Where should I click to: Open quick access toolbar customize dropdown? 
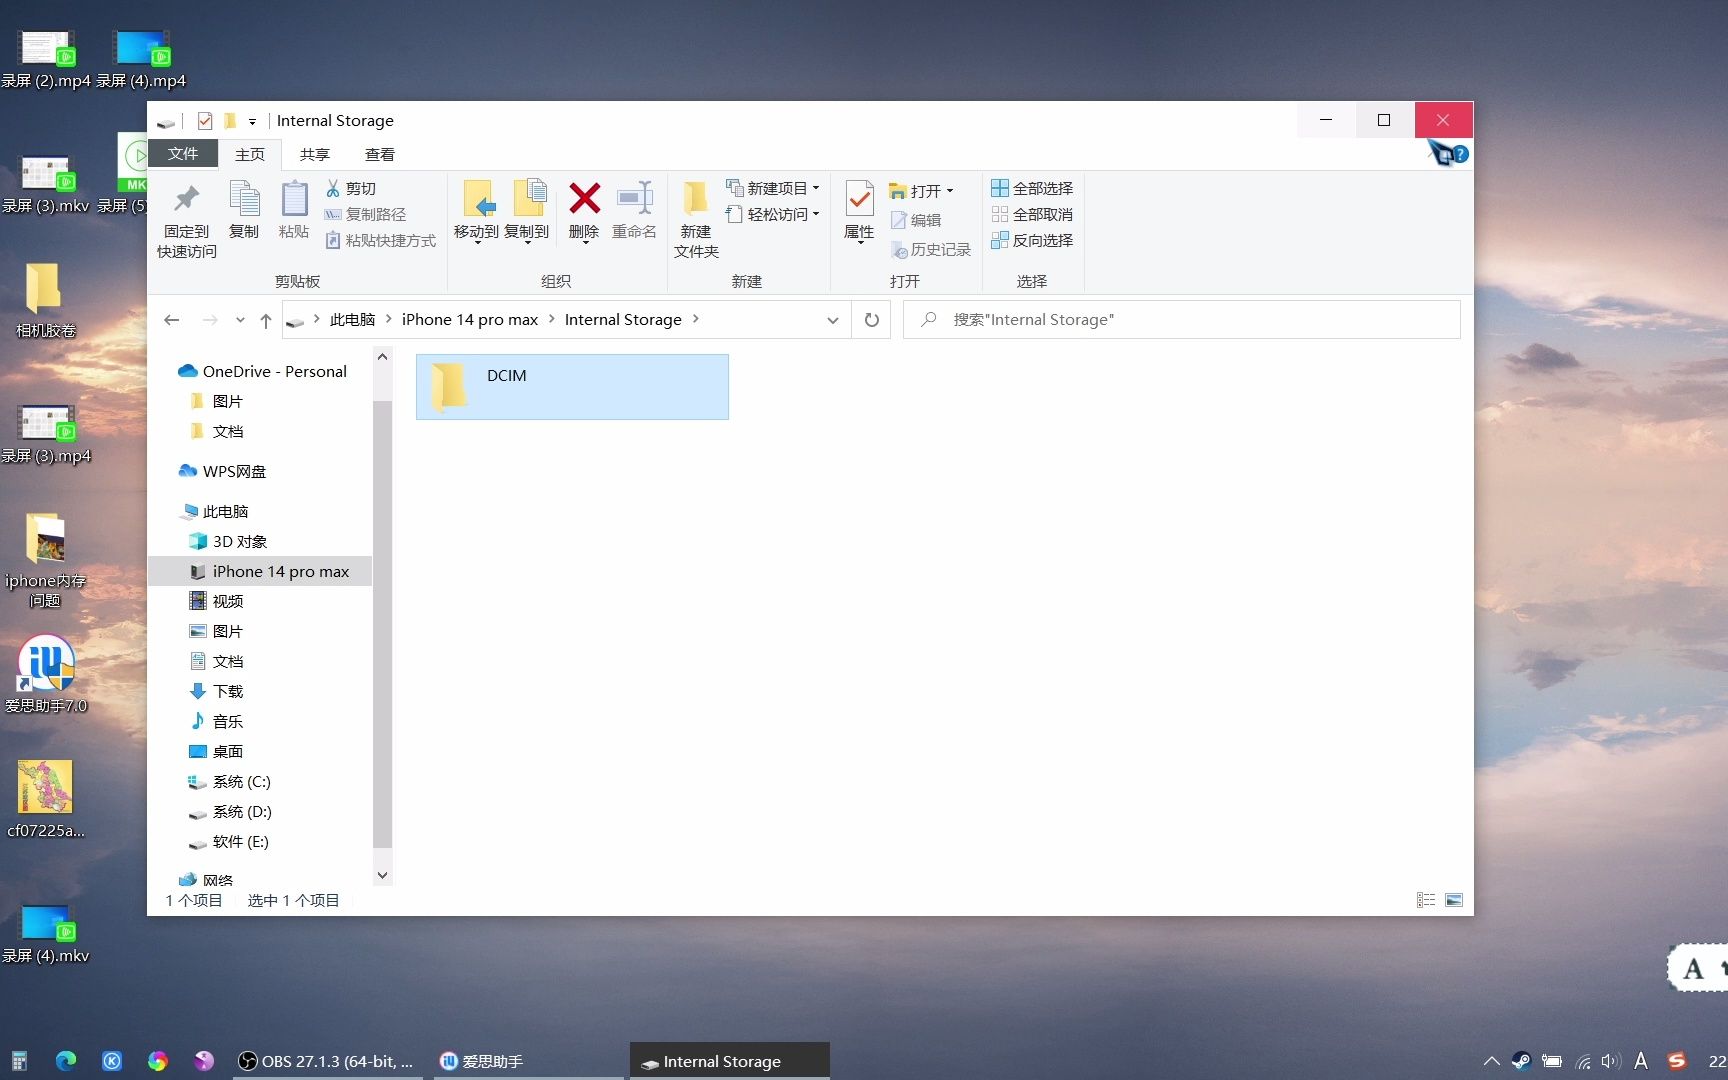point(252,121)
